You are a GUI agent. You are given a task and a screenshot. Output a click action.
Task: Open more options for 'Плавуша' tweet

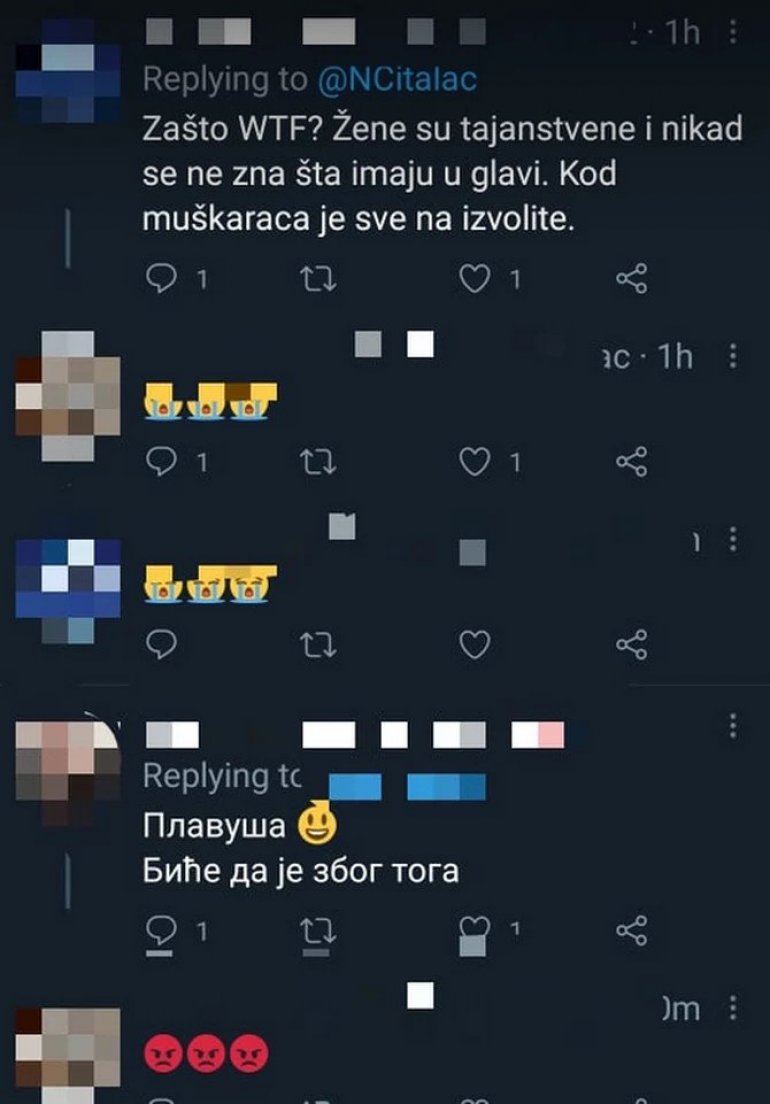pos(733,726)
